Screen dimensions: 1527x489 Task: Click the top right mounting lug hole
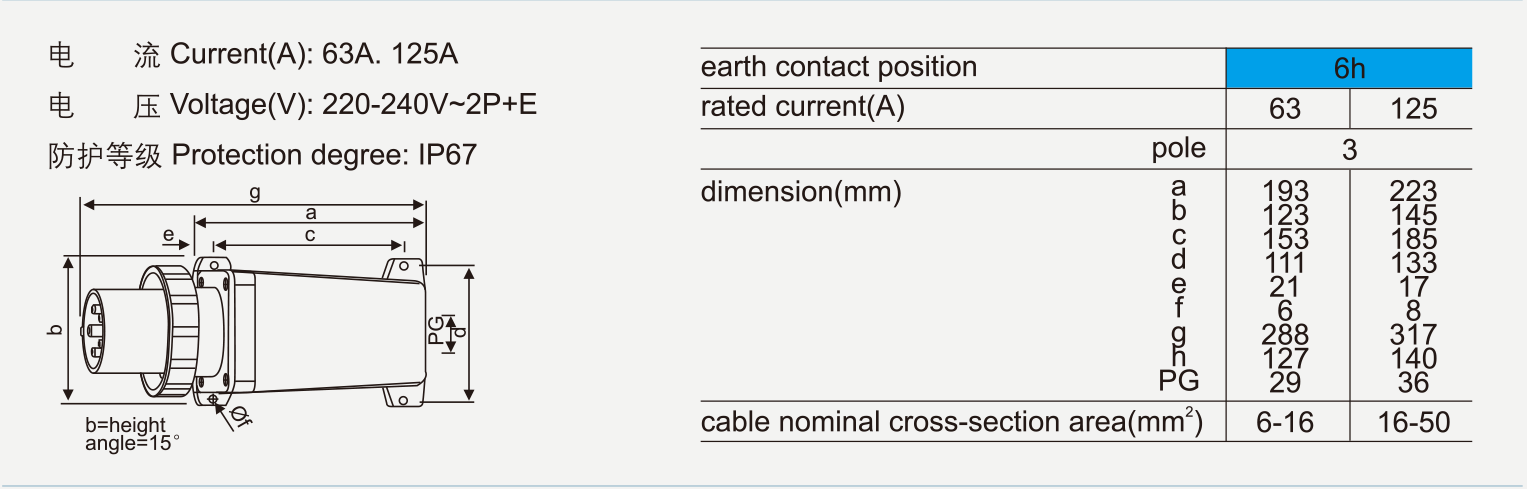click(x=404, y=268)
